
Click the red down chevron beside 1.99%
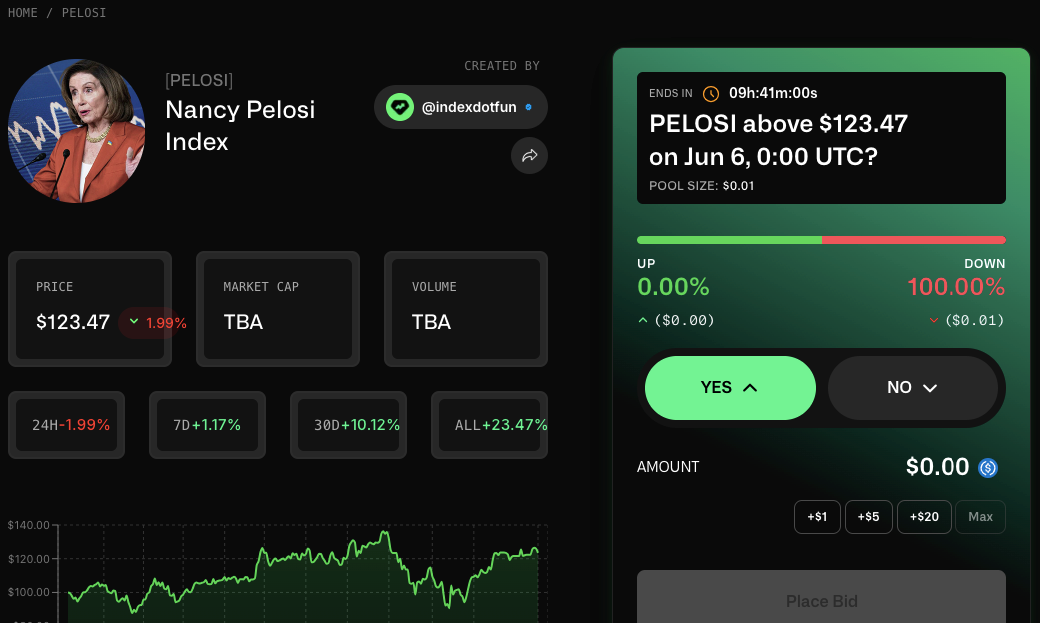click(x=134, y=322)
